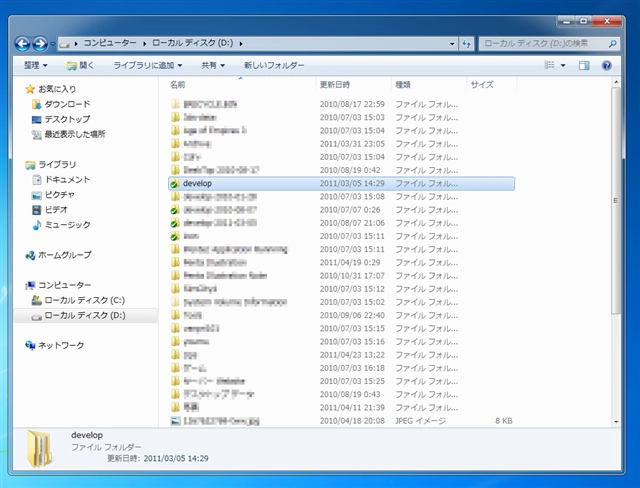This screenshot has width=640, height=488.
Task: Click the file list vertical scrollbar
Action: (x=616, y=200)
